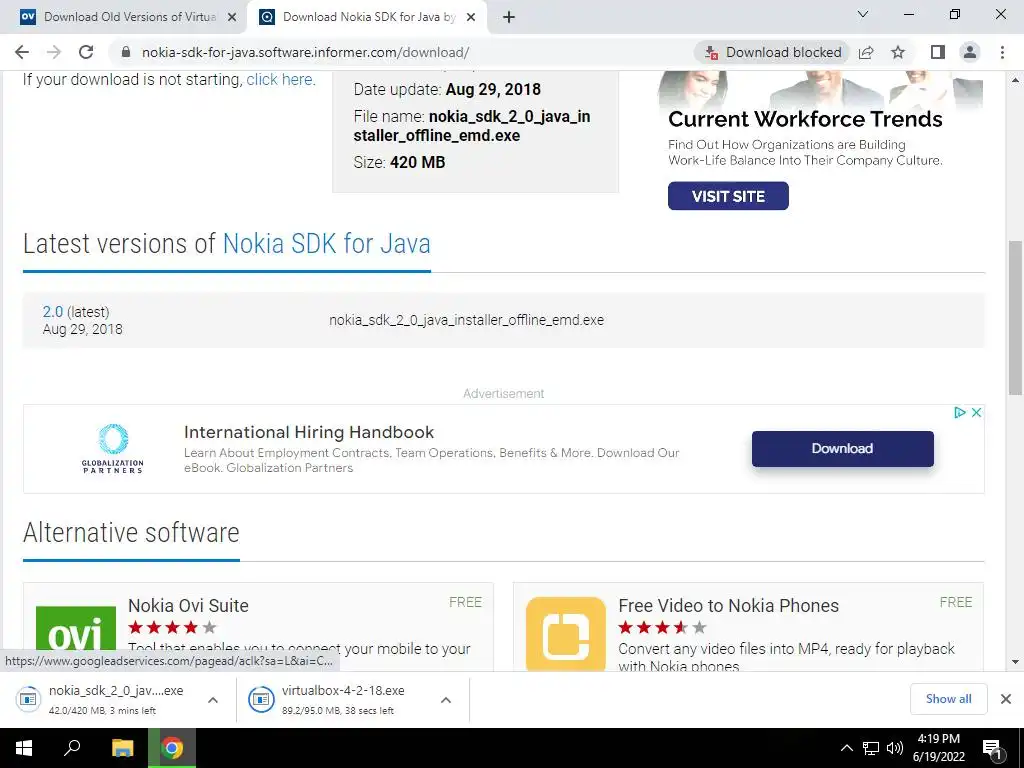Screen dimensions: 1024x768
Task: Click the AdChoices triangle icon
Action: [x=959, y=412]
